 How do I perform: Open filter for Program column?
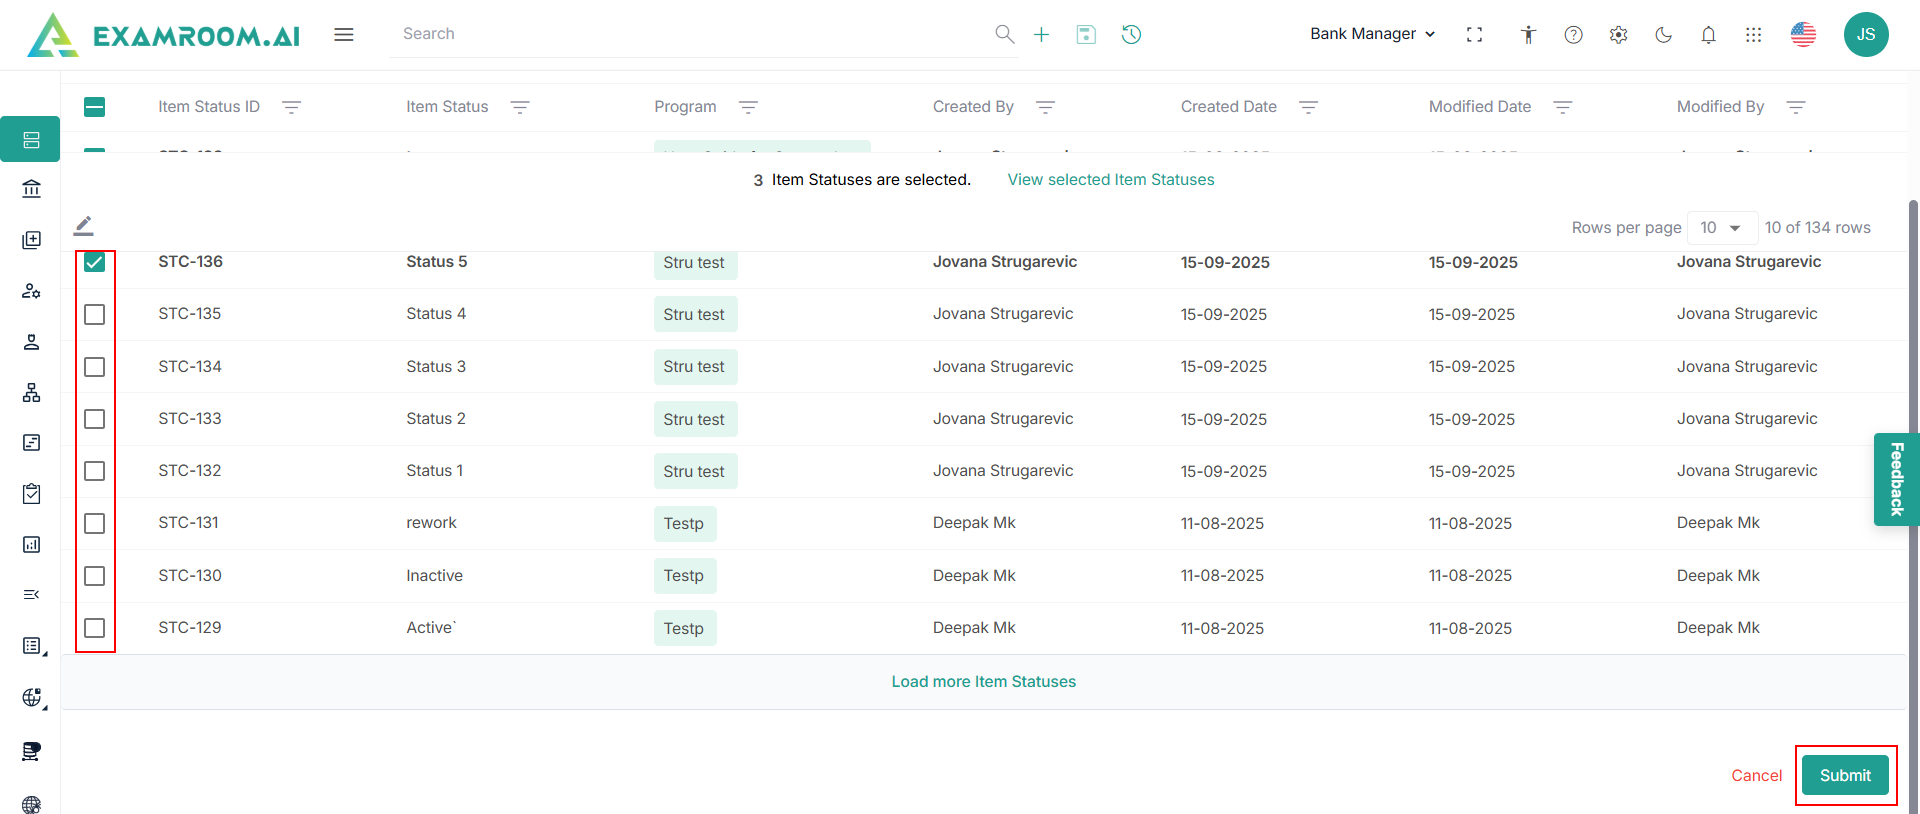pos(748,107)
